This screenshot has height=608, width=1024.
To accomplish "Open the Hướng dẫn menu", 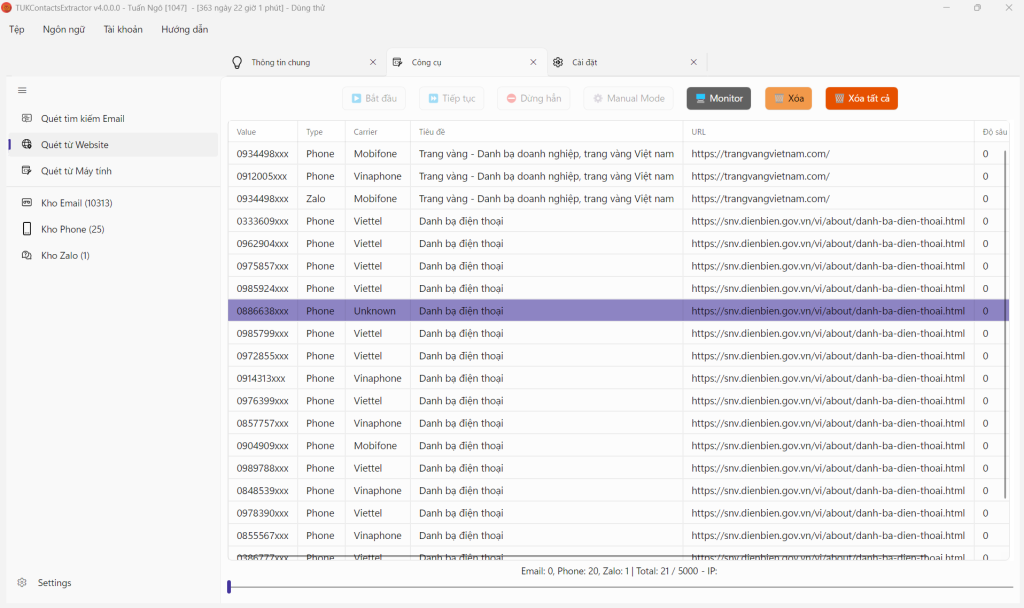I will (184, 29).
